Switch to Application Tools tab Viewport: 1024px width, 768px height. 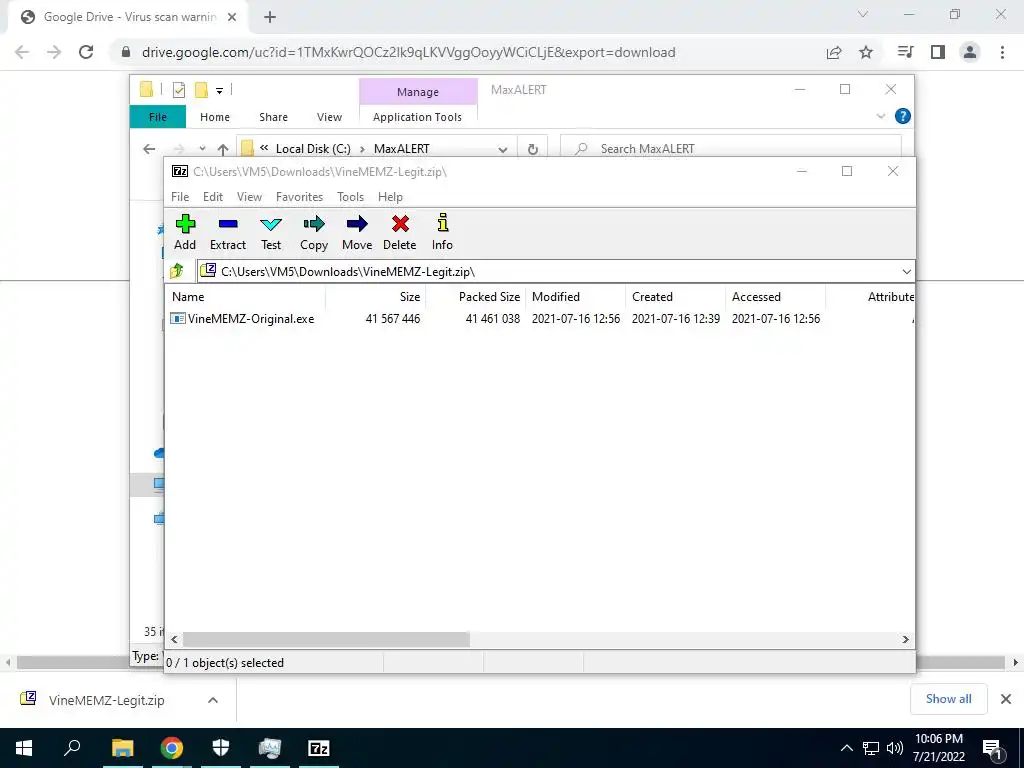[x=417, y=117]
